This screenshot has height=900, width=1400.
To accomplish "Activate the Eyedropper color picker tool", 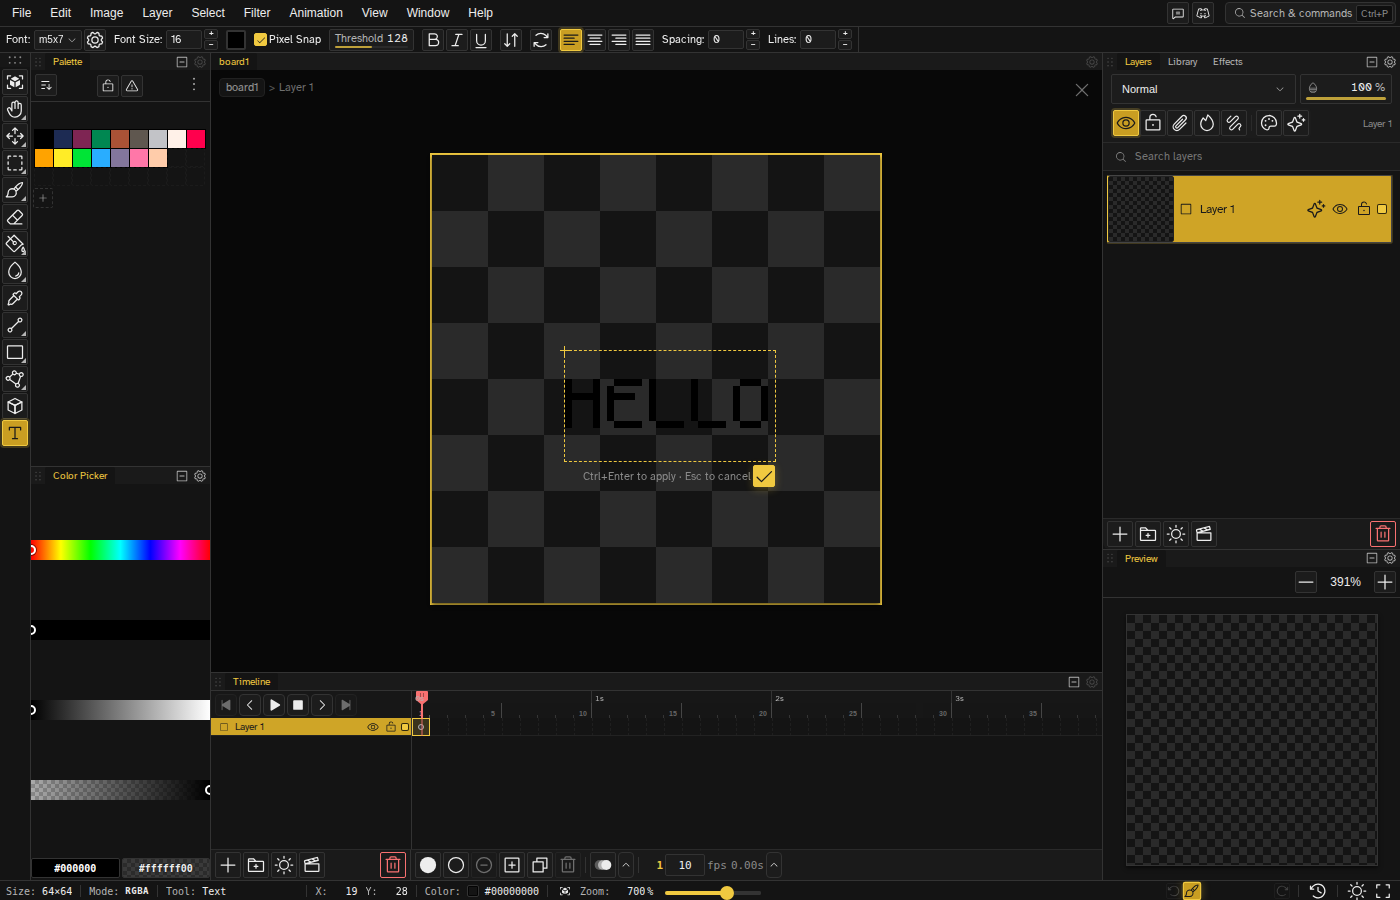I will tap(15, 298).
